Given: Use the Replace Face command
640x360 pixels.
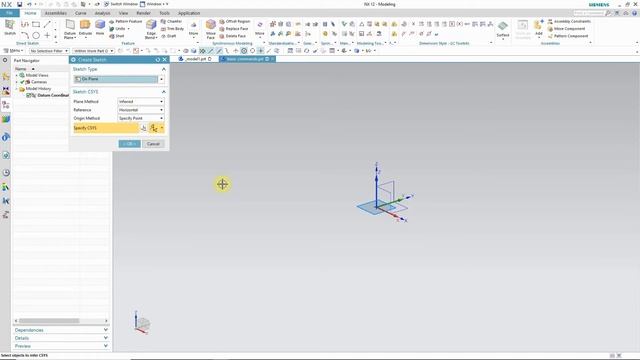Looking at the screenshot, I should pyautogui.click(x=233, y=29).
